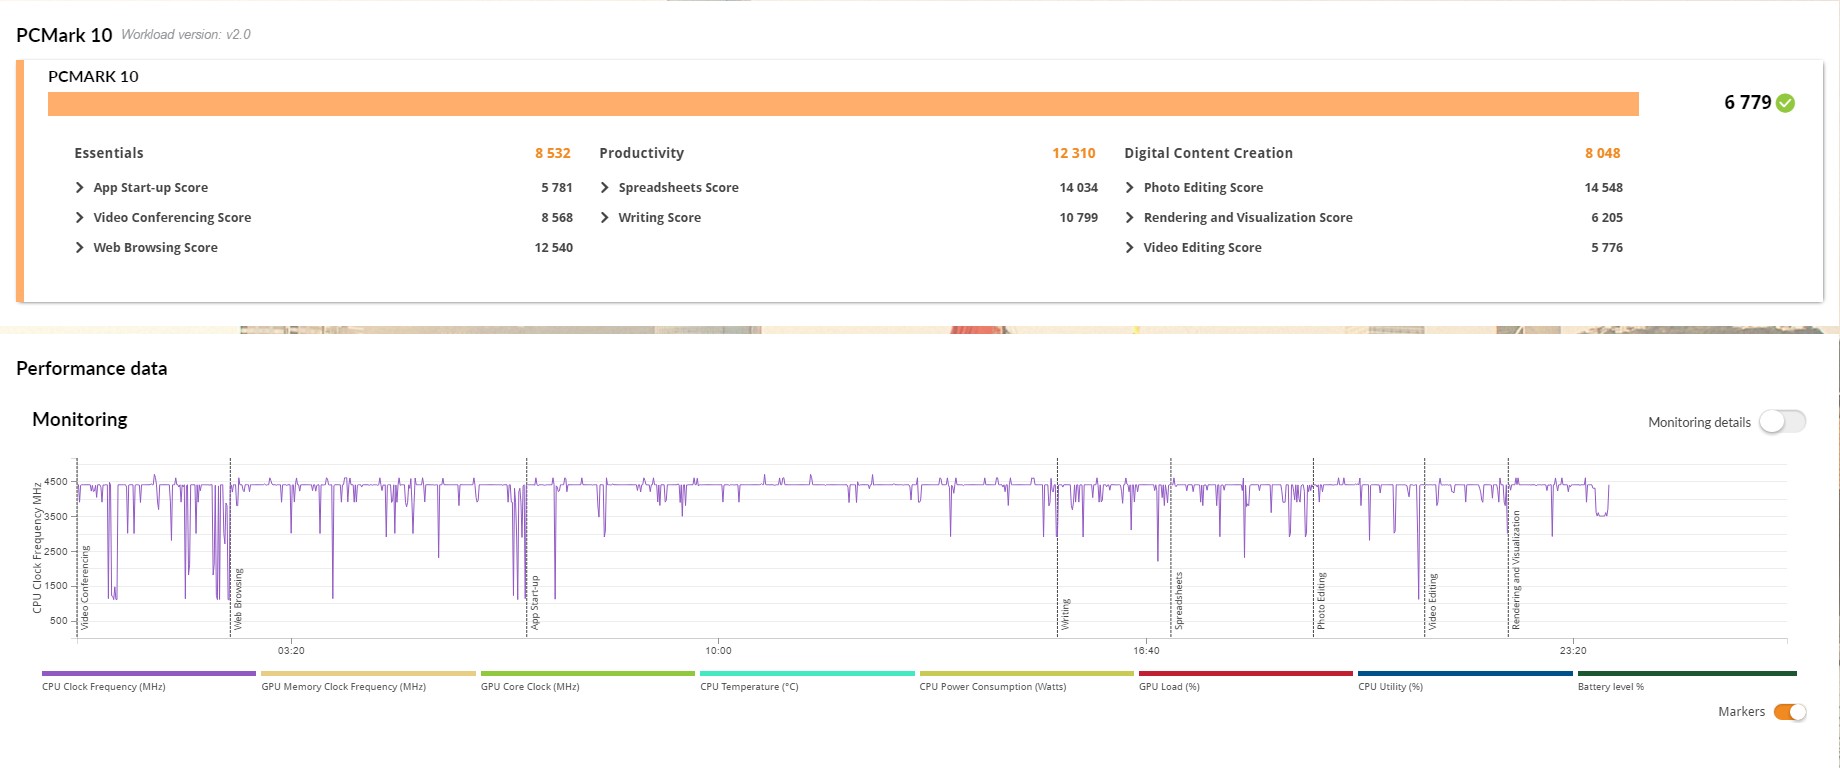Click the Essentials heading
Screen dimensions: 1840x768
coord(109,153)
